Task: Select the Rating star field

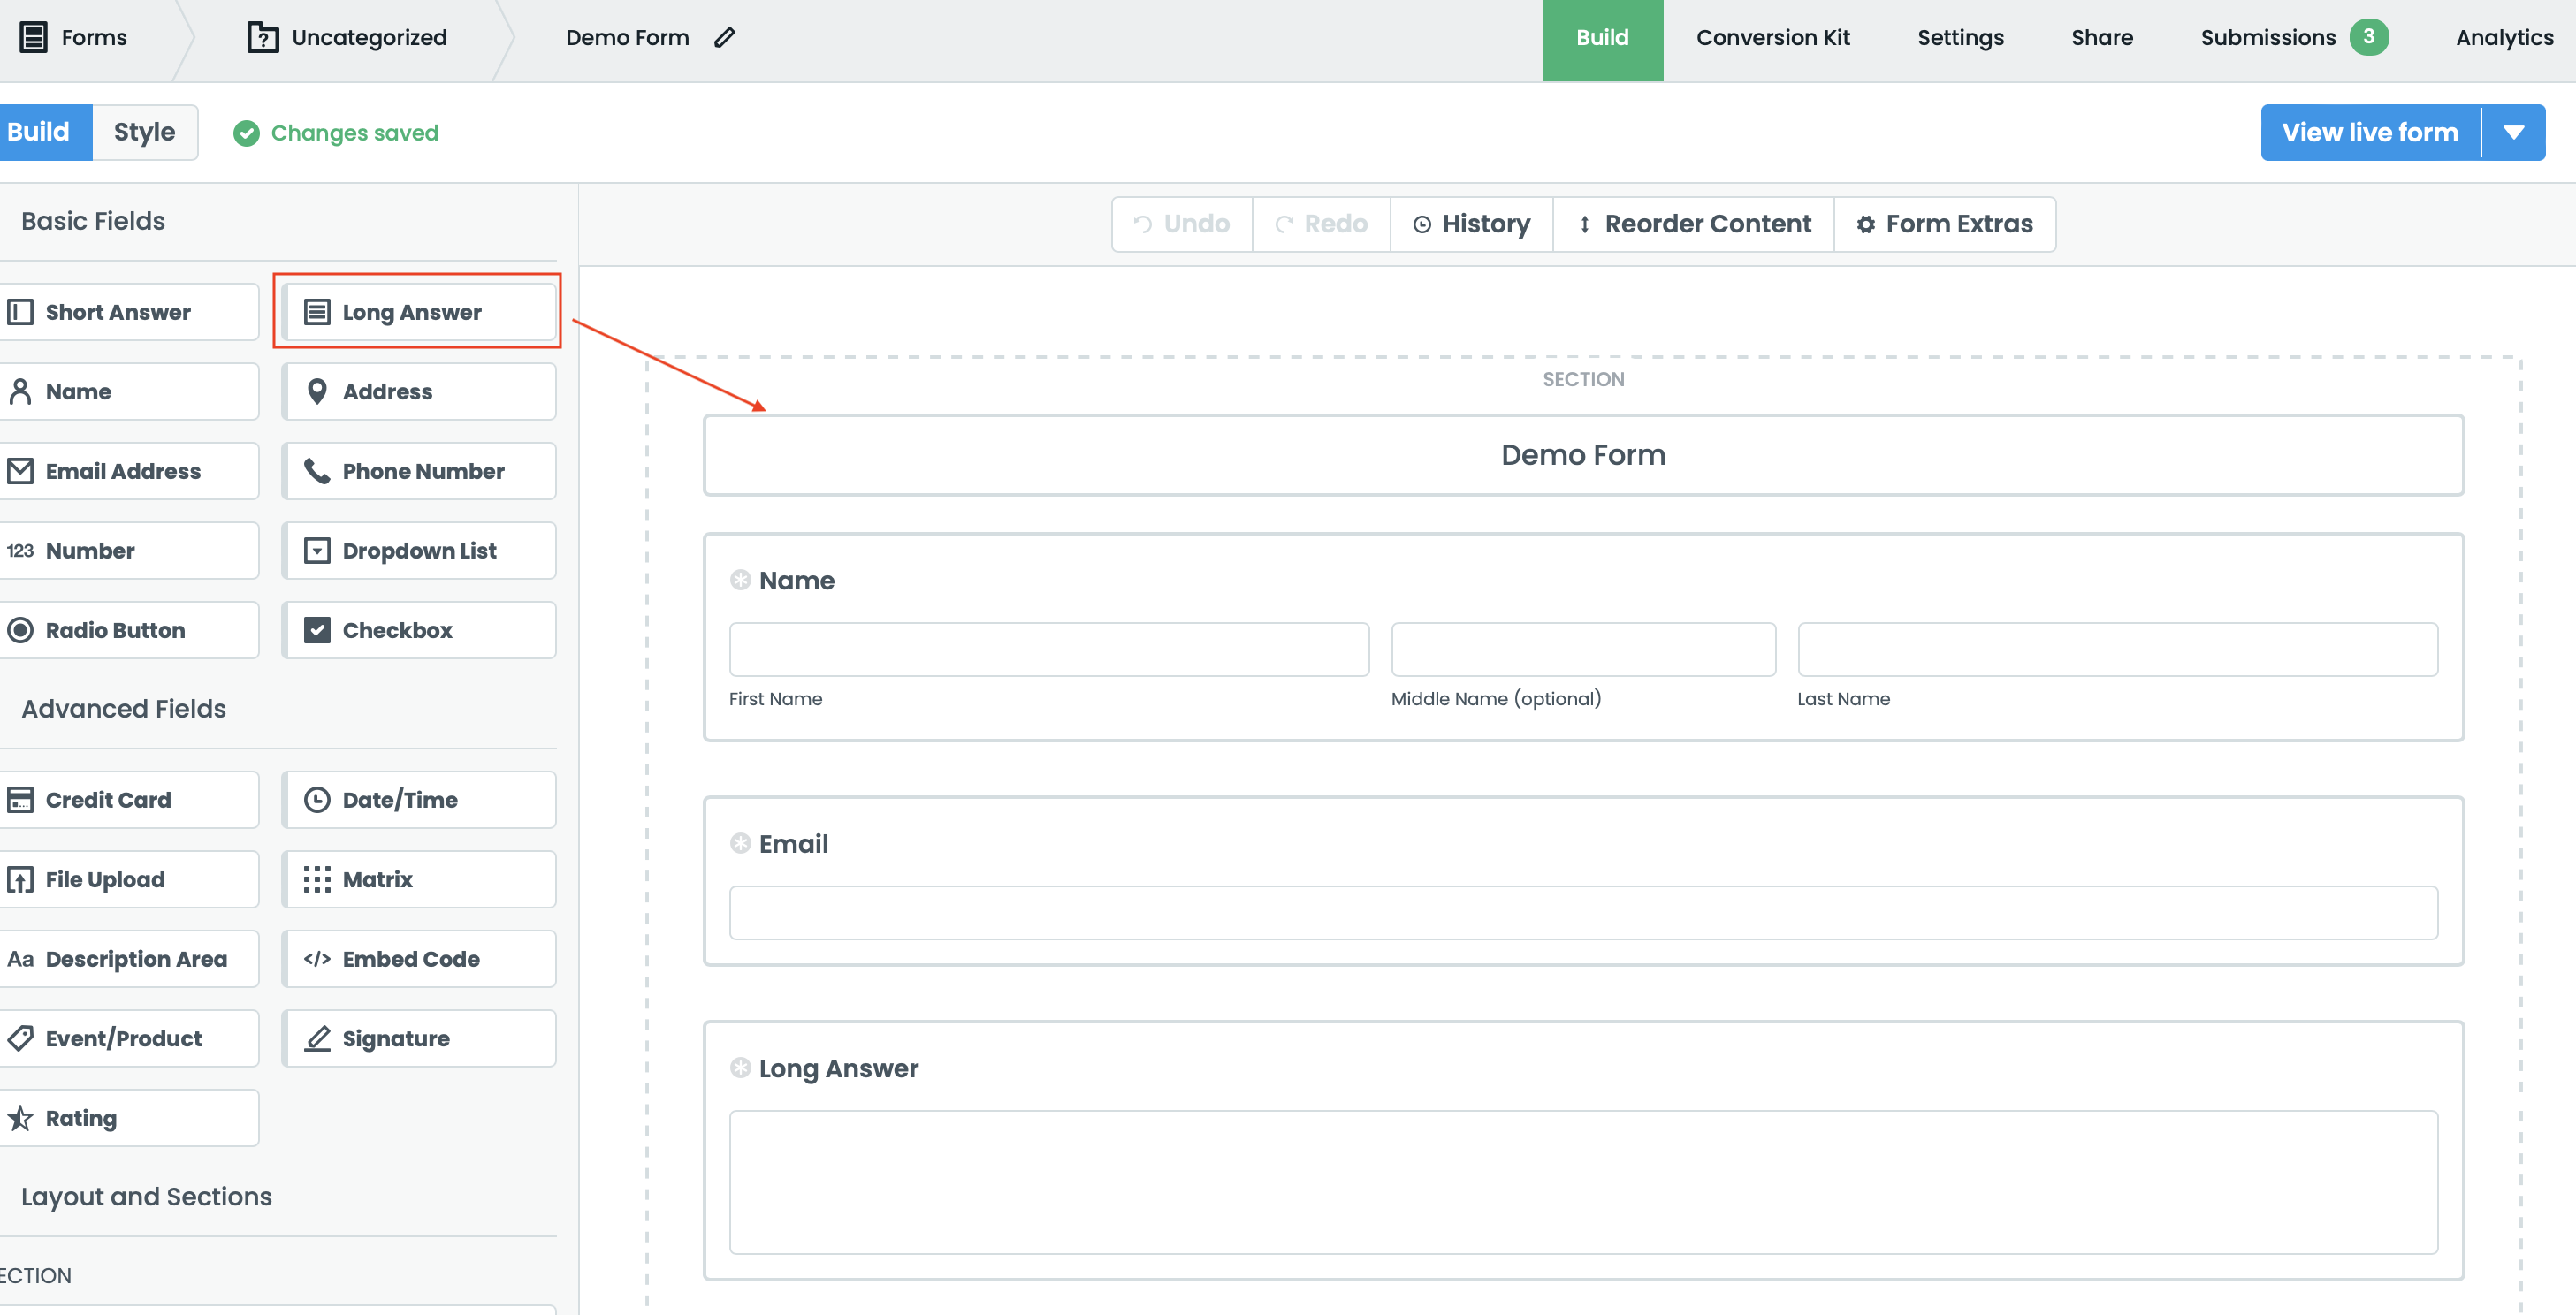Action: click(x=128, y=1117)
